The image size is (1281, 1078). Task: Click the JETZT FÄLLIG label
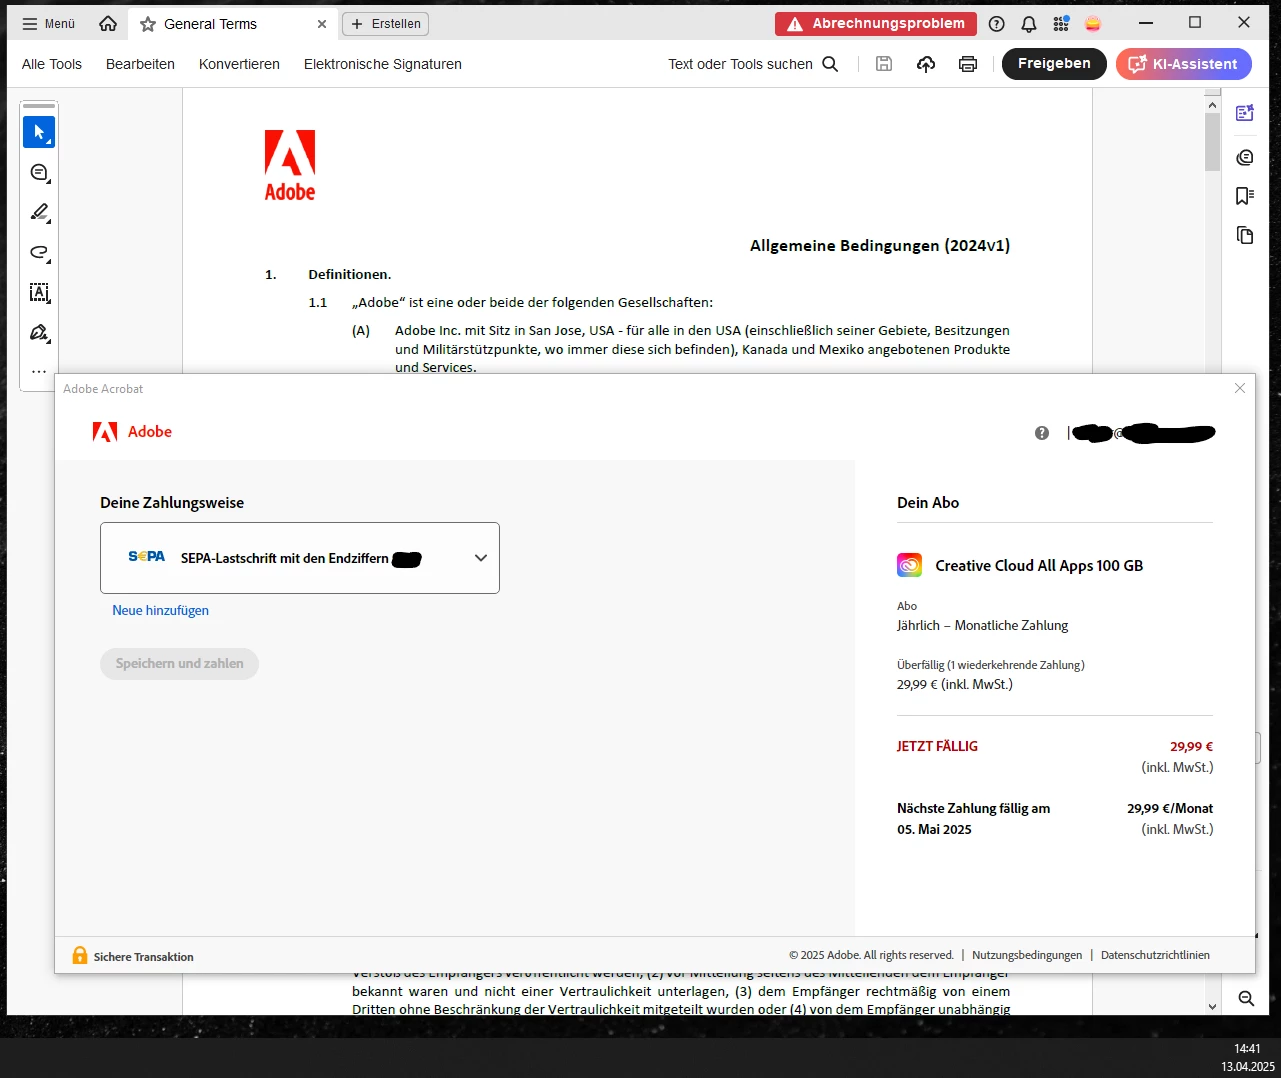[937, 746]
